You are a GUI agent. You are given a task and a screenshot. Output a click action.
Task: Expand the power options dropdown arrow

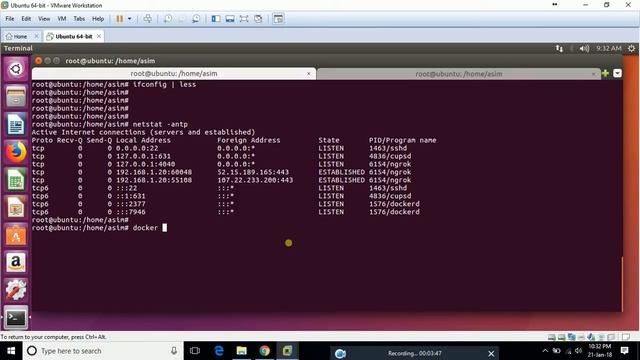[130, 19]
